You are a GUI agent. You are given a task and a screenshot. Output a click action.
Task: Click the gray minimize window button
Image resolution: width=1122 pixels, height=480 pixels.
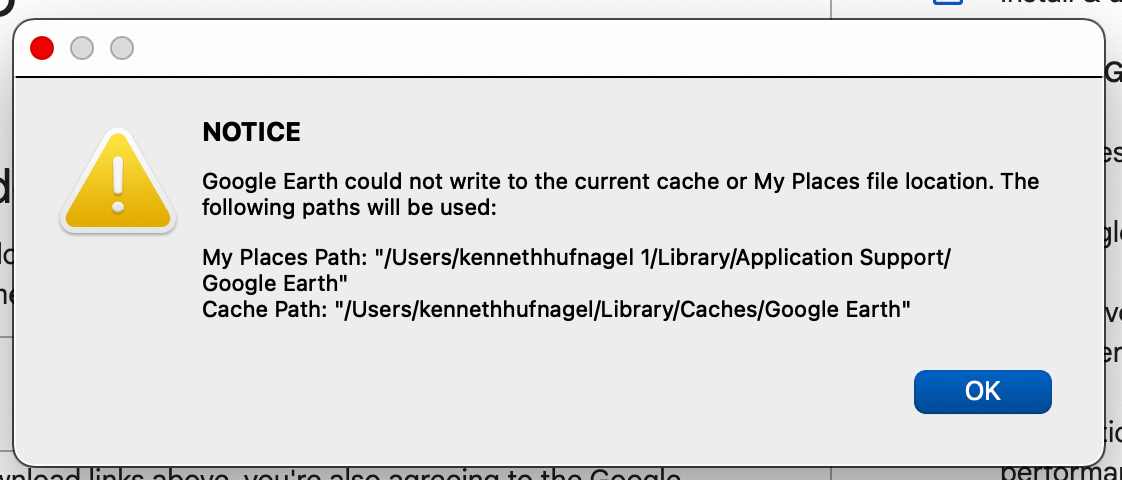point(82,48)
